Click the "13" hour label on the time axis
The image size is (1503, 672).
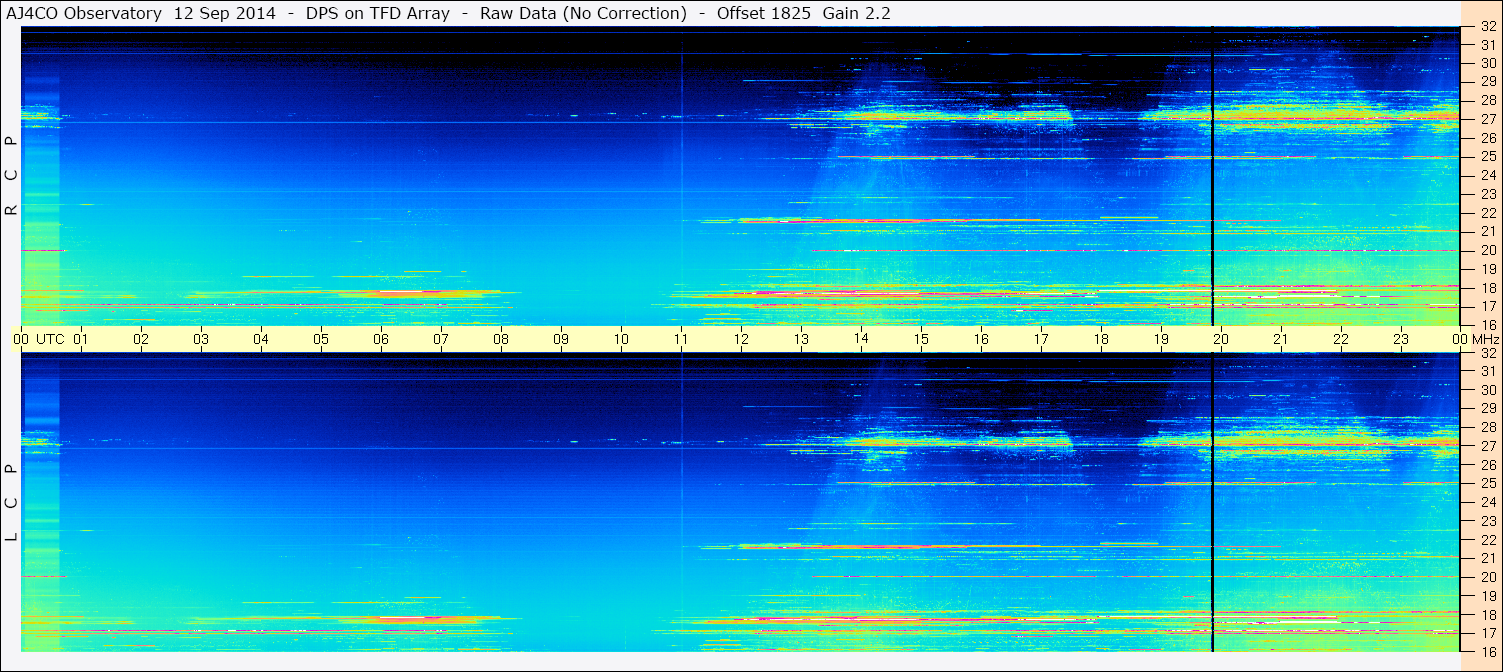[x=801, y=339]
